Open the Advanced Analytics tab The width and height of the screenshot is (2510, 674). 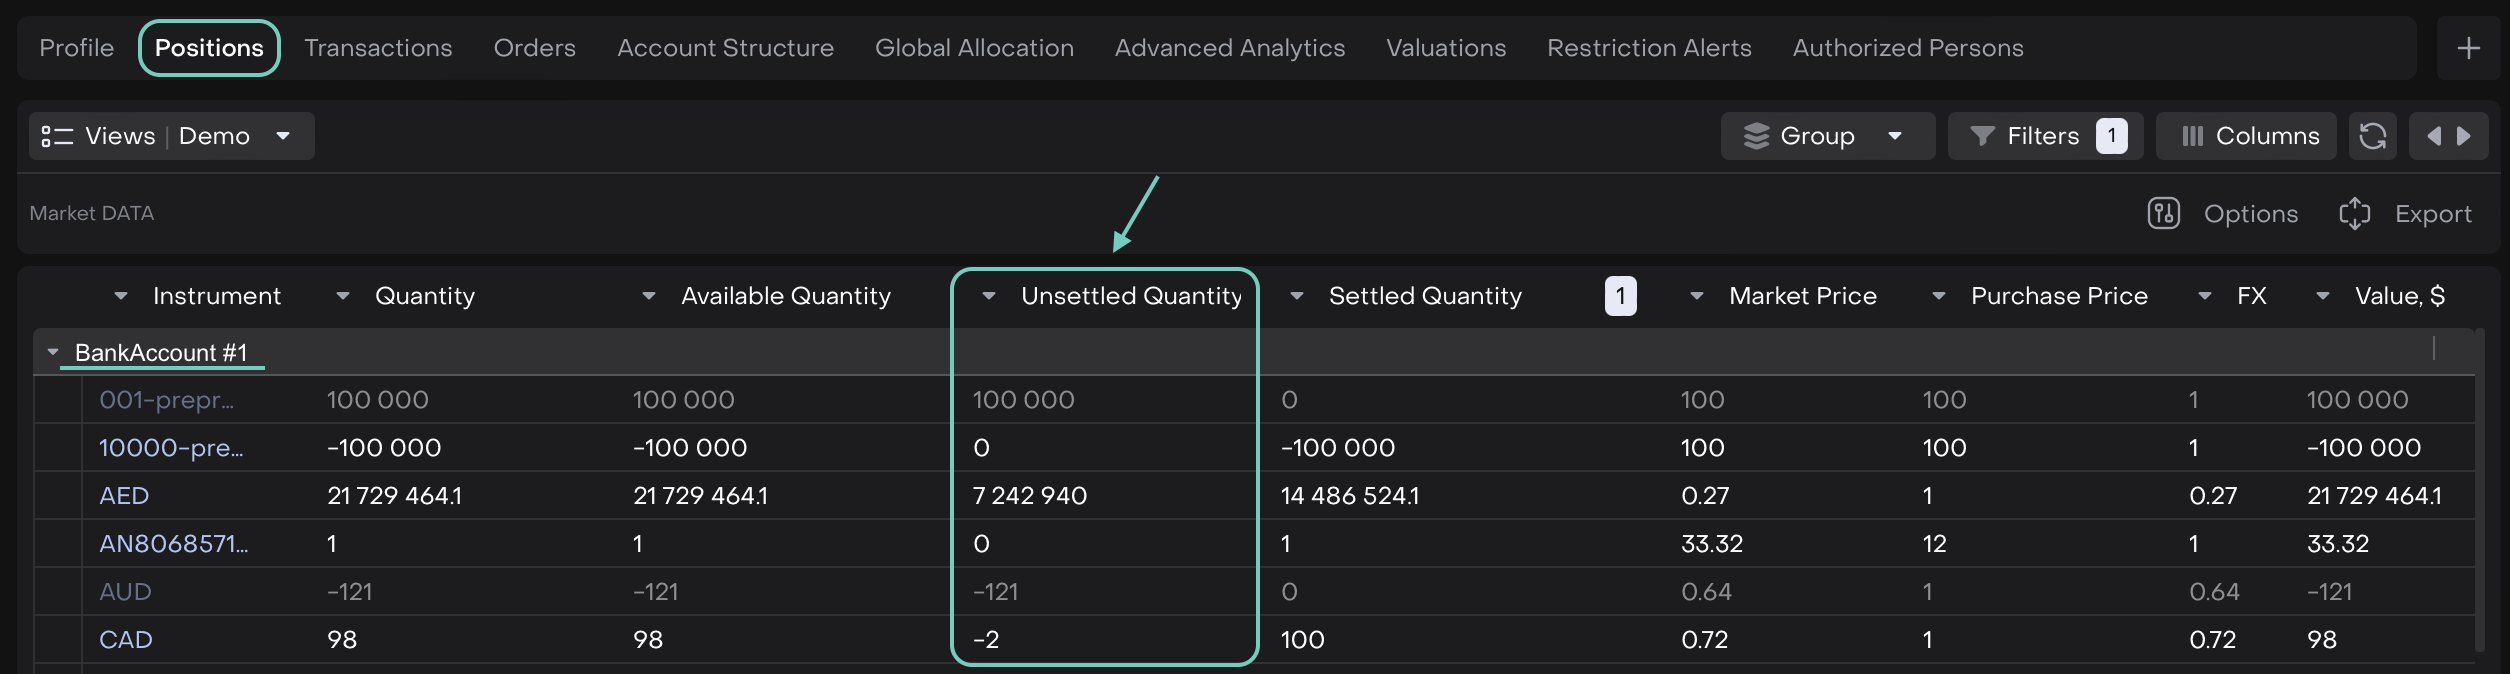tap(1229, 48)
